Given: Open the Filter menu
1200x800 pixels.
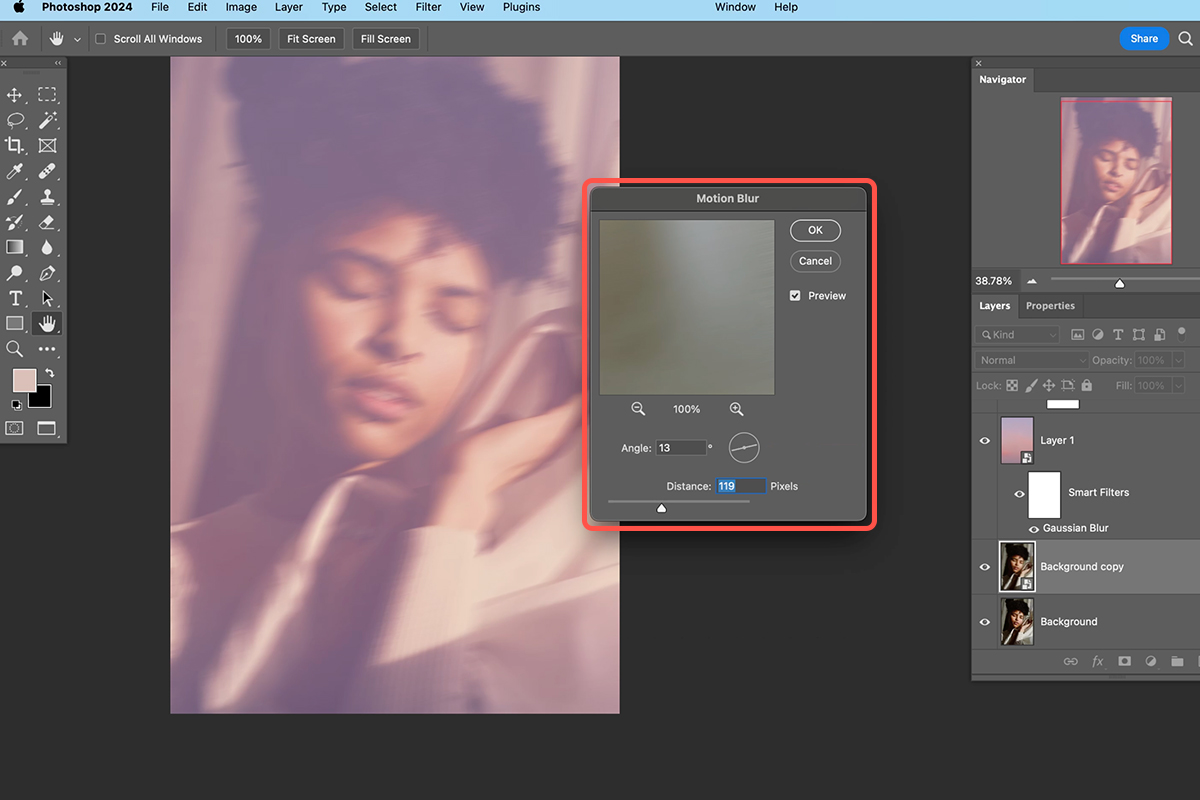Looking at the screenshot, I should (x=428, y=7).
